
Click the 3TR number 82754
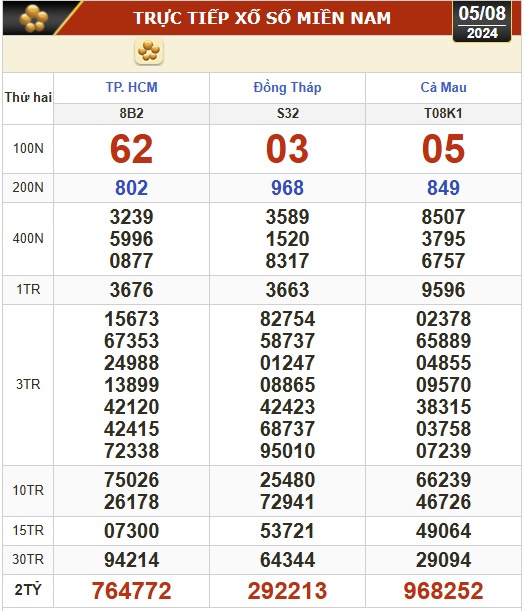tap(287, 319)
